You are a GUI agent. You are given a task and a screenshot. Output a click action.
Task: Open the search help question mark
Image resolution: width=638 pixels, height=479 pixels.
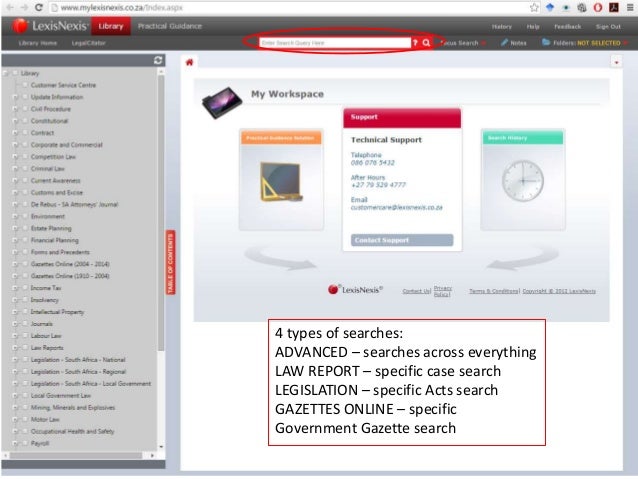[x=415, y=43]
